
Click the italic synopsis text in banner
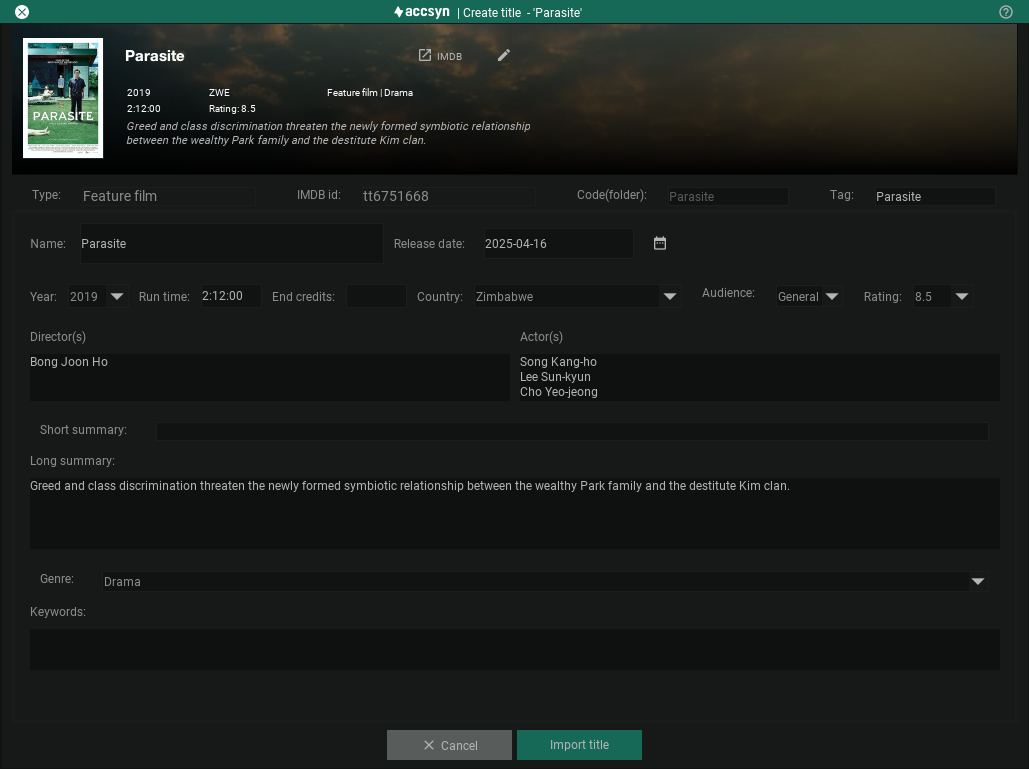(x=328, y=133)
